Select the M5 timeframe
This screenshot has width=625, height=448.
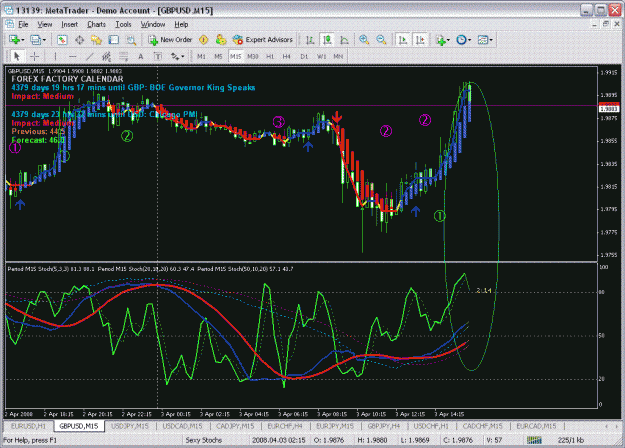point(218,57)
